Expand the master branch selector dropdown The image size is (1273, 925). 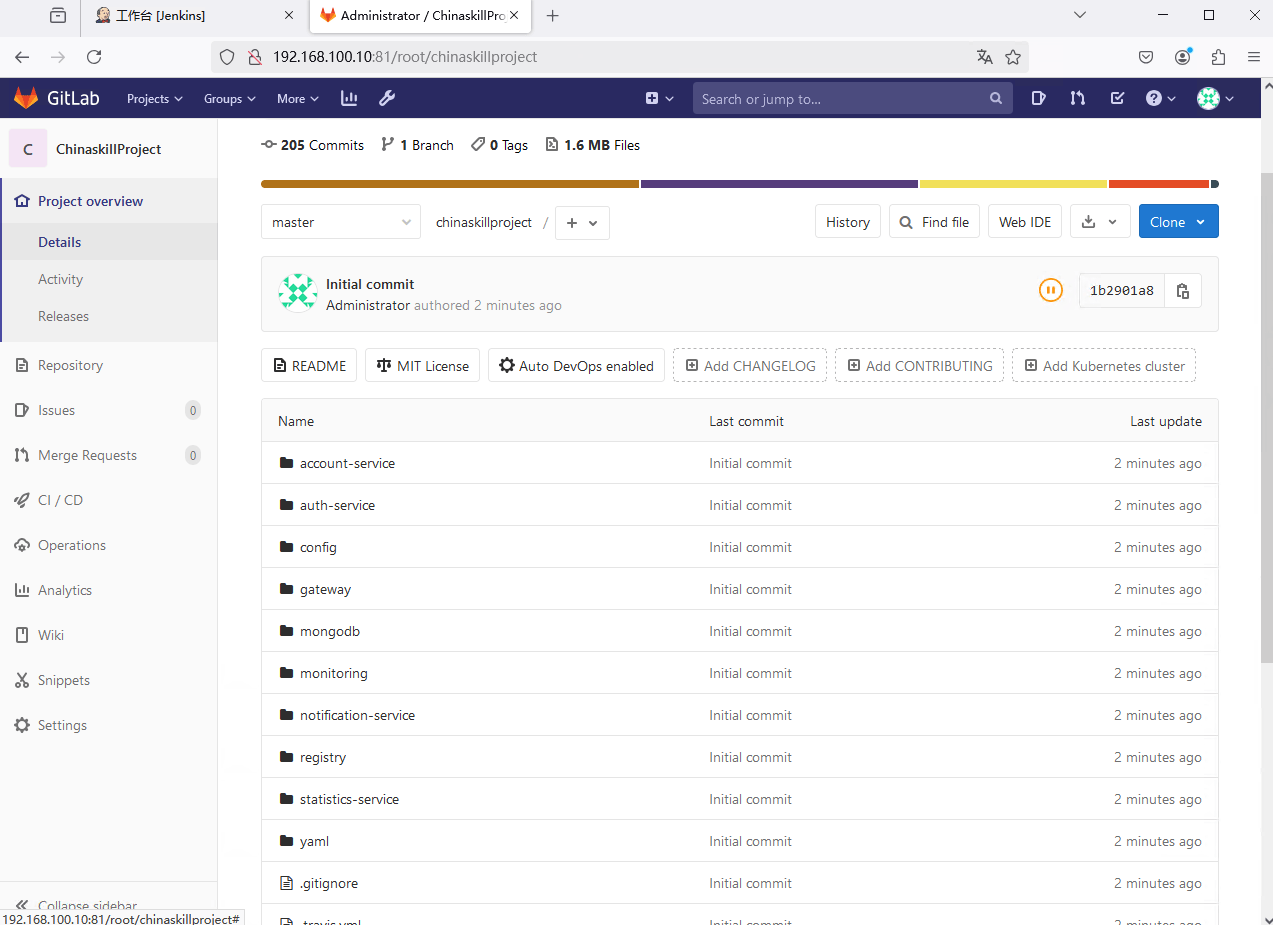click(x=340, y=222)
